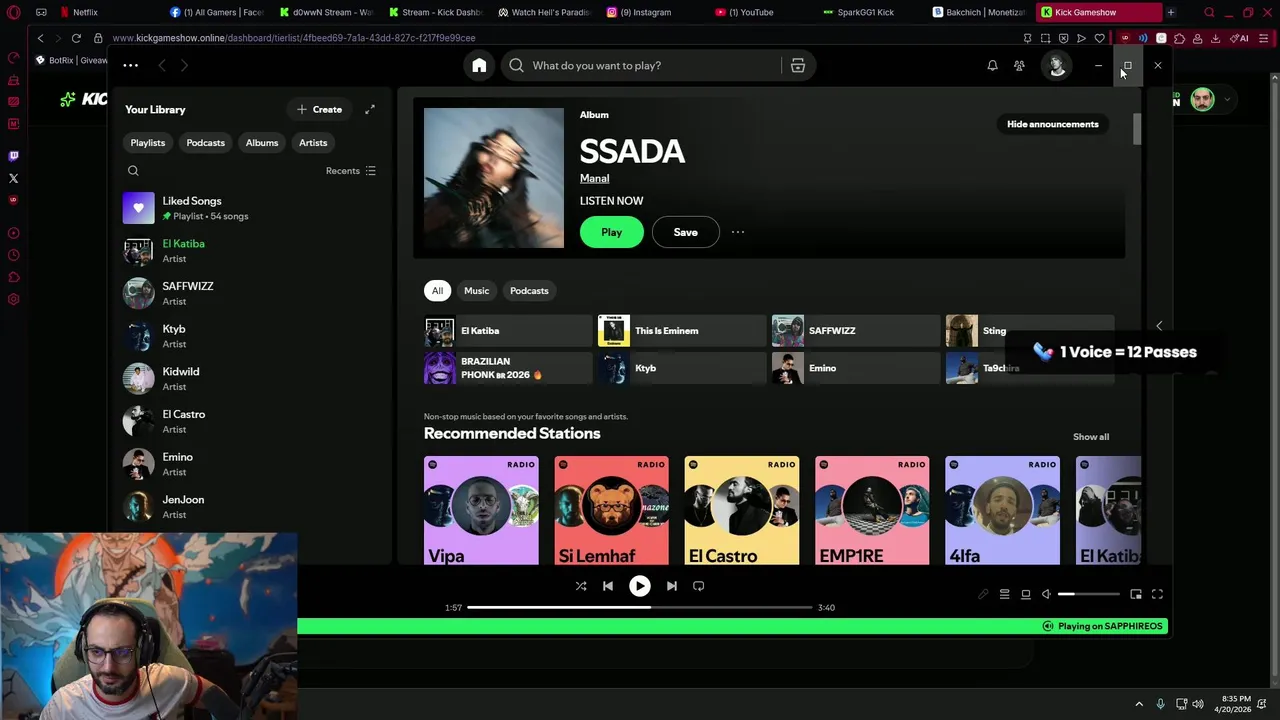The height and width of the screenshot is (720, 1280).
Task: Open taskbar volume icon
Action: click(1198, 704)
